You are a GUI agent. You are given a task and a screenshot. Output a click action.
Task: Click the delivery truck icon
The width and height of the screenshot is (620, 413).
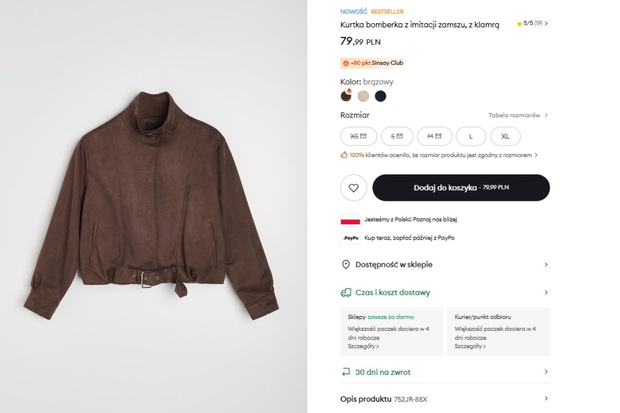click(x=346, y=293)
